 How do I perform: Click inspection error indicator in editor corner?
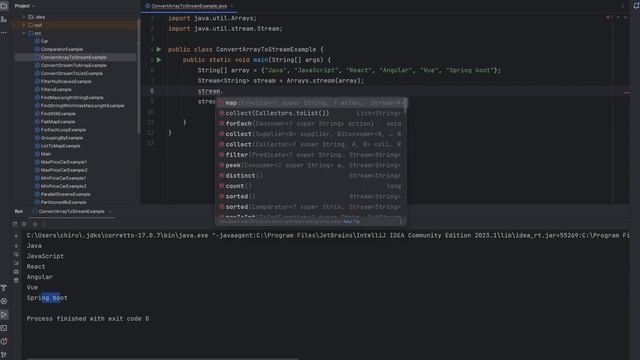point(609,18)
